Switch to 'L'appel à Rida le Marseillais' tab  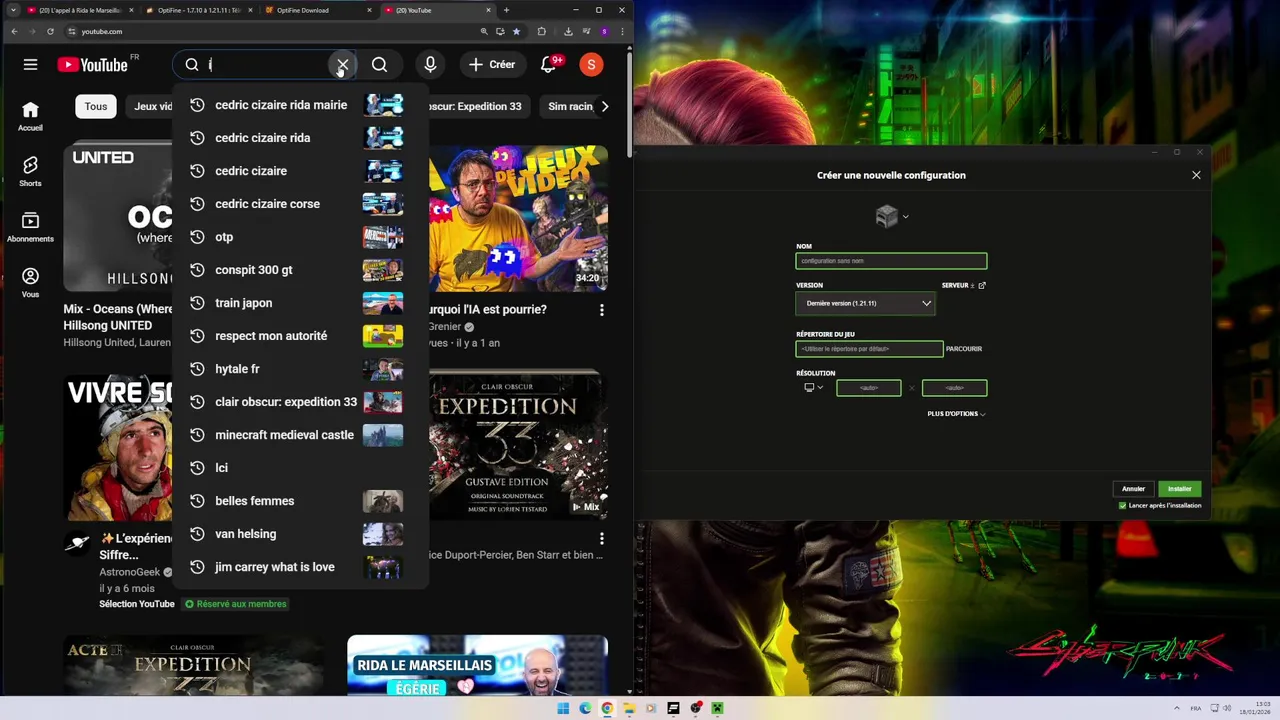79,10
